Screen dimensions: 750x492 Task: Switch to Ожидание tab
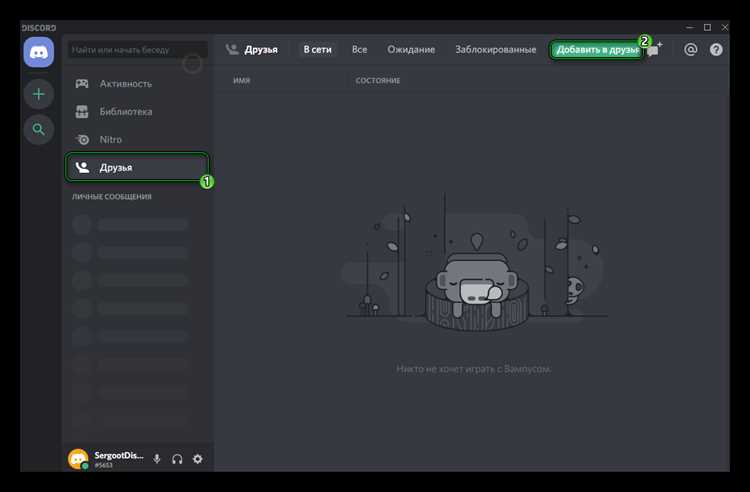click(411, 49)
